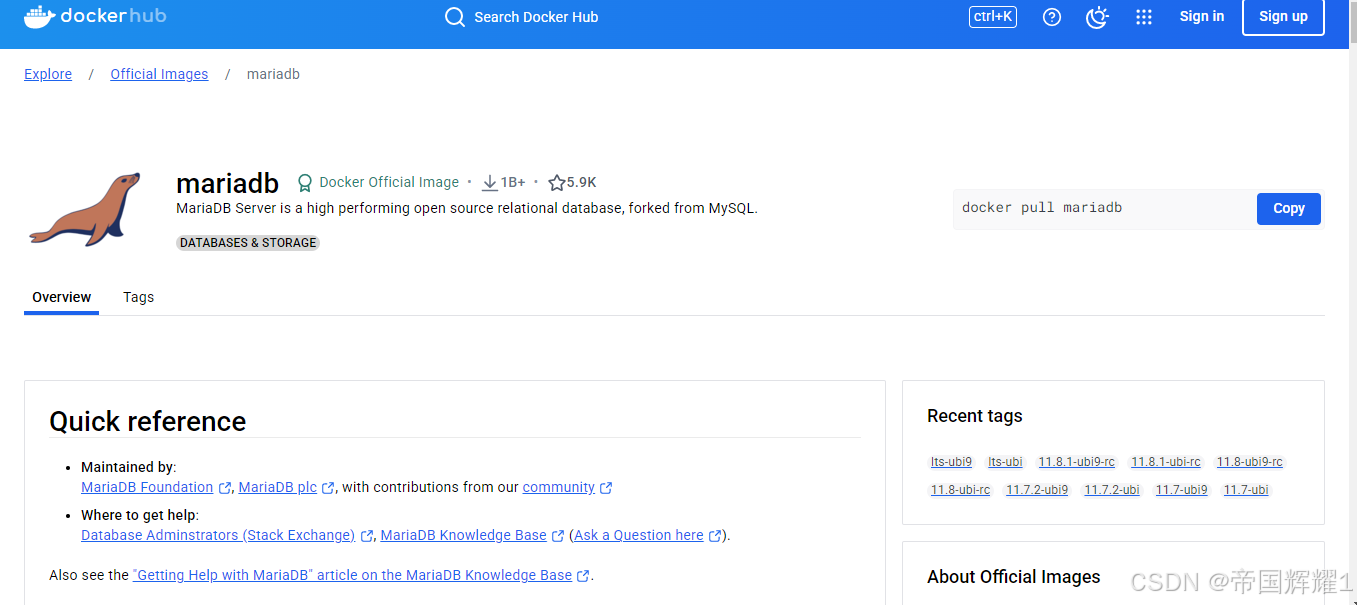Select the 11.8-ubi9-rc tag
This screenshot has width=1357, height=605.
coord(1249,462)
